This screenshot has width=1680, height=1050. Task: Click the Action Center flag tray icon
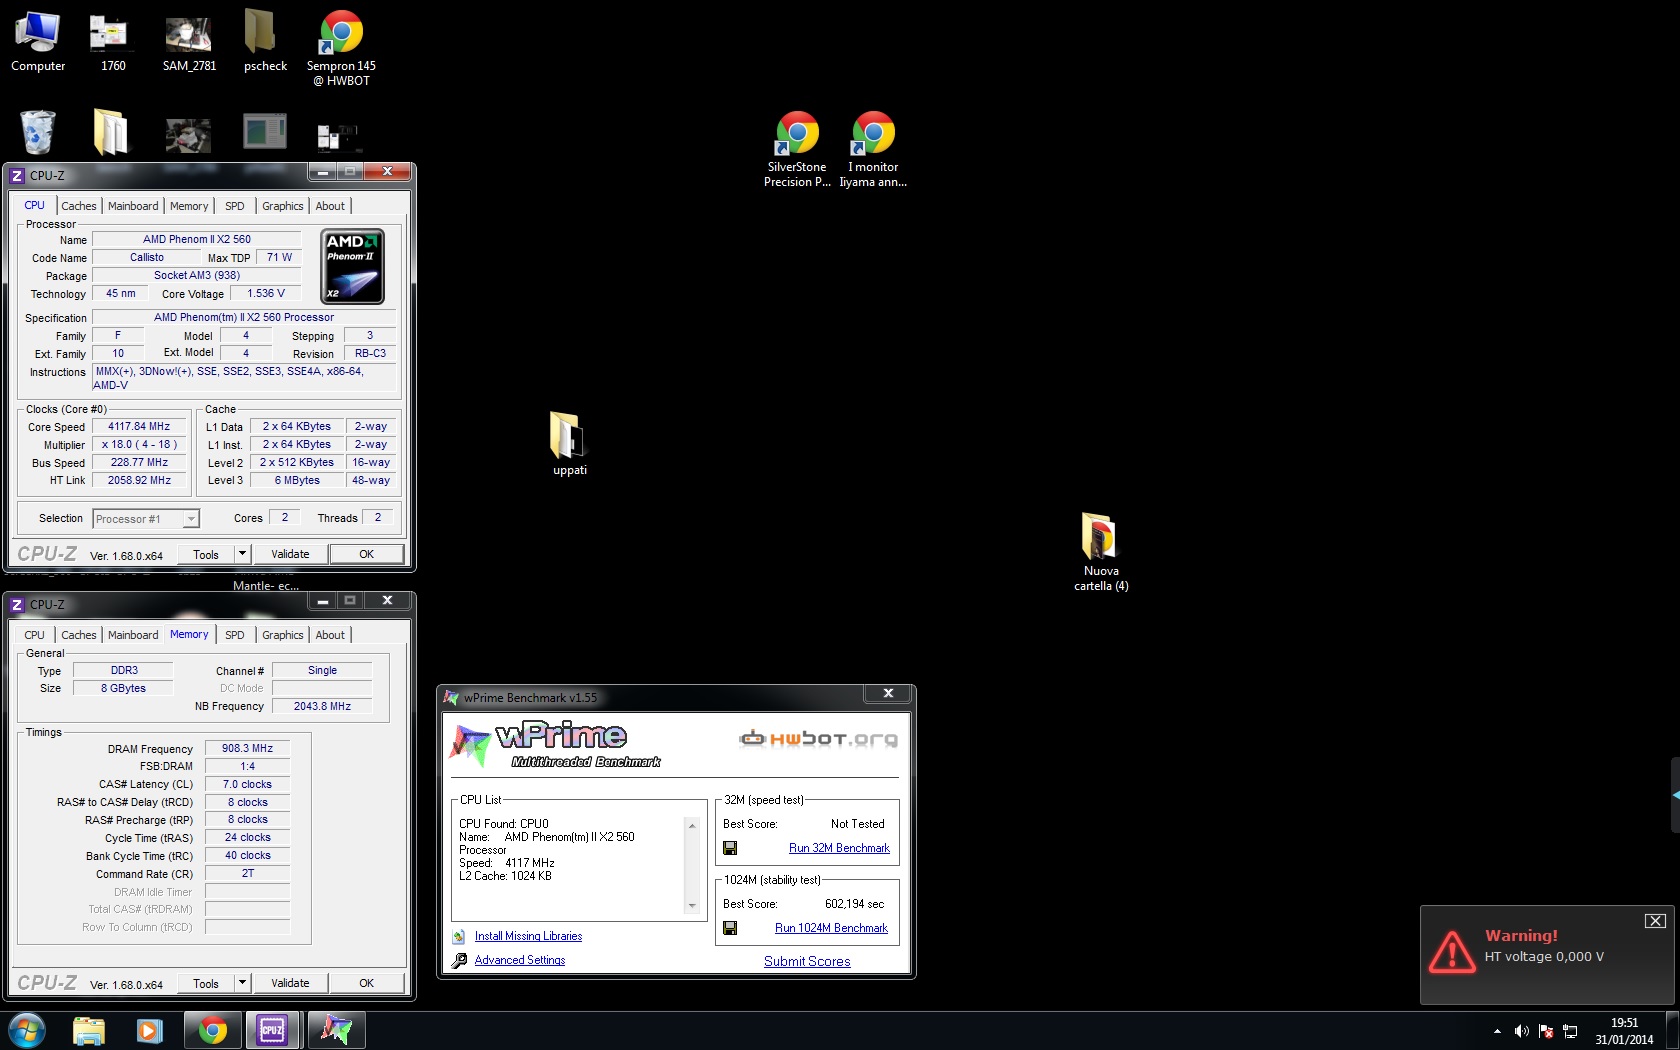pos(1546,1031)
